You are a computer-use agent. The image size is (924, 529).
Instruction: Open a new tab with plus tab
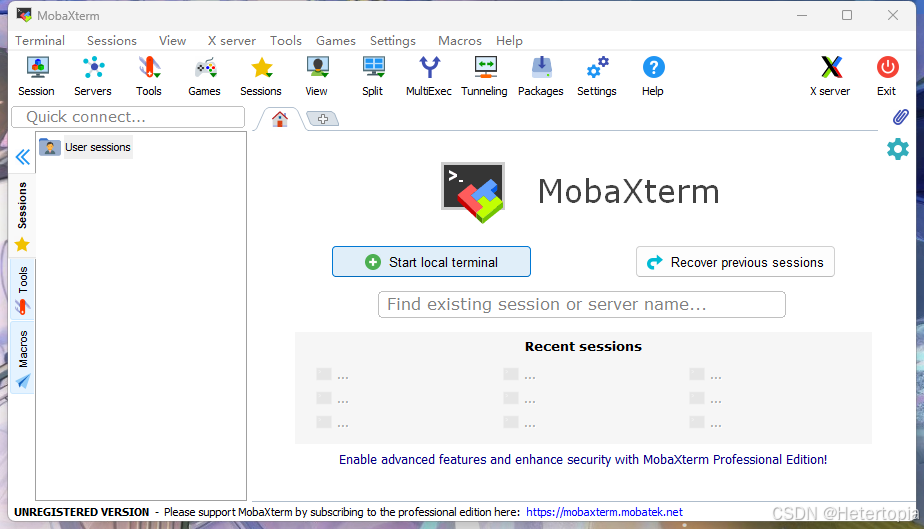coord(323,119)
